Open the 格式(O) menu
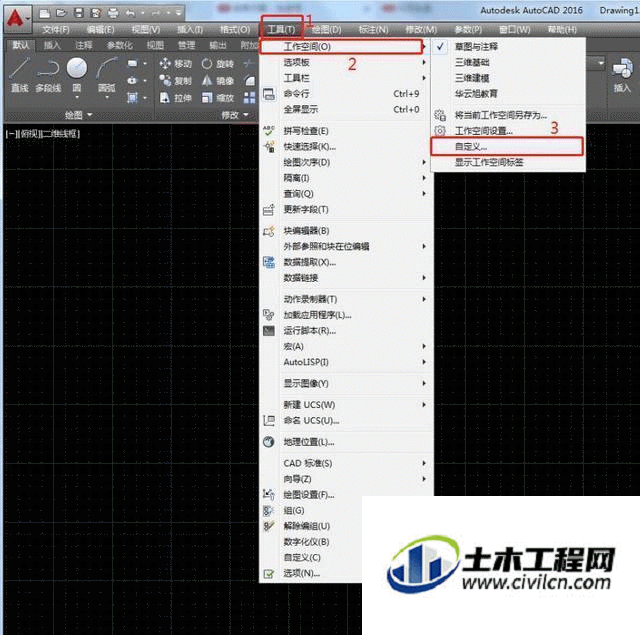The height and width of the screenshot is (635, 640). point(235,29)
